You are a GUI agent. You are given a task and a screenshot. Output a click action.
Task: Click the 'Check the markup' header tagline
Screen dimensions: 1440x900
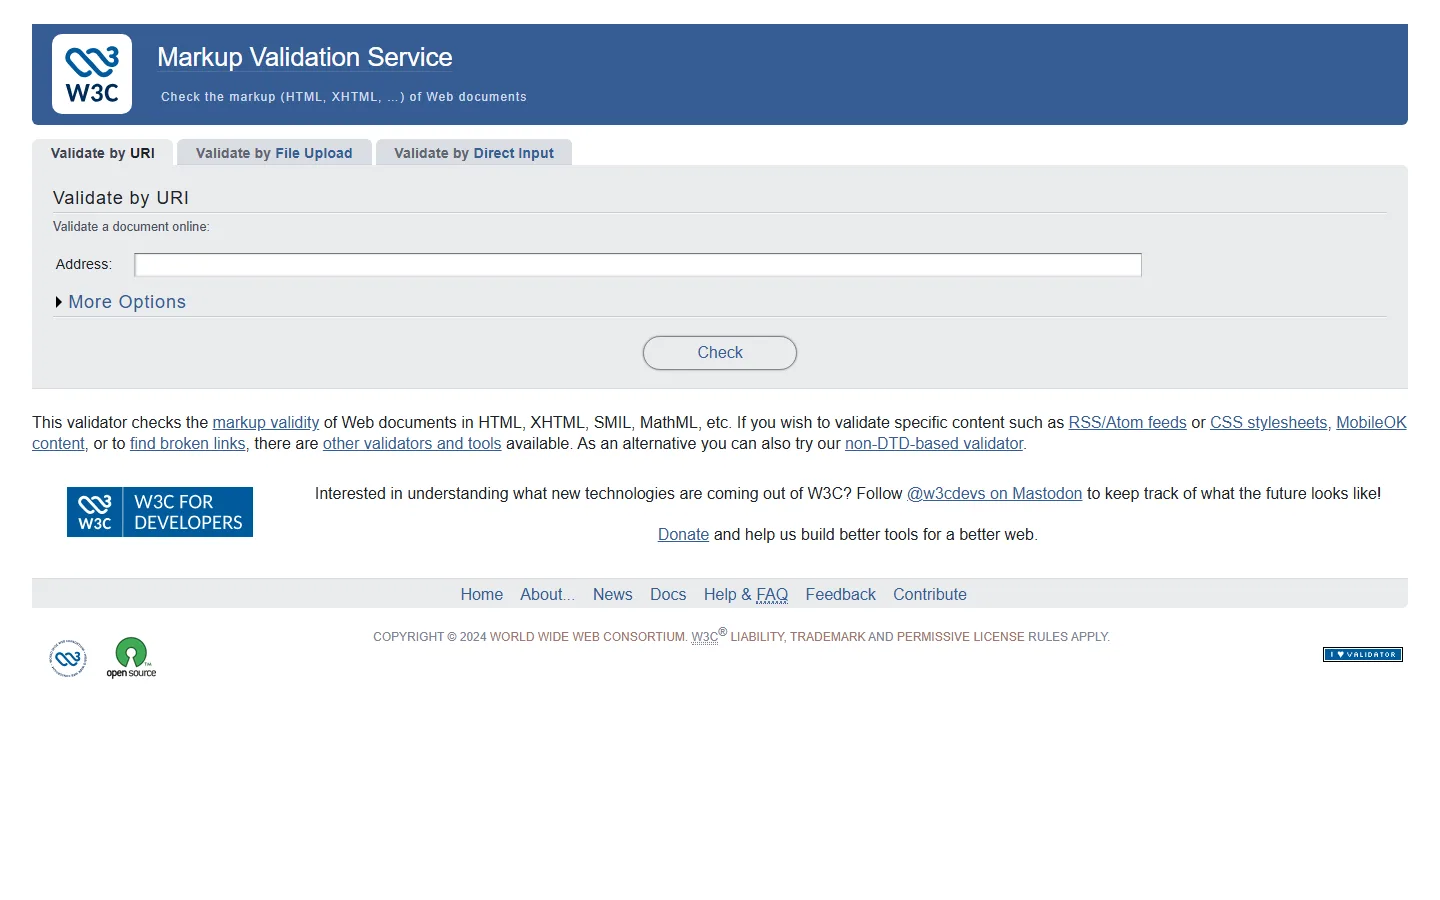tap(344, 97)
